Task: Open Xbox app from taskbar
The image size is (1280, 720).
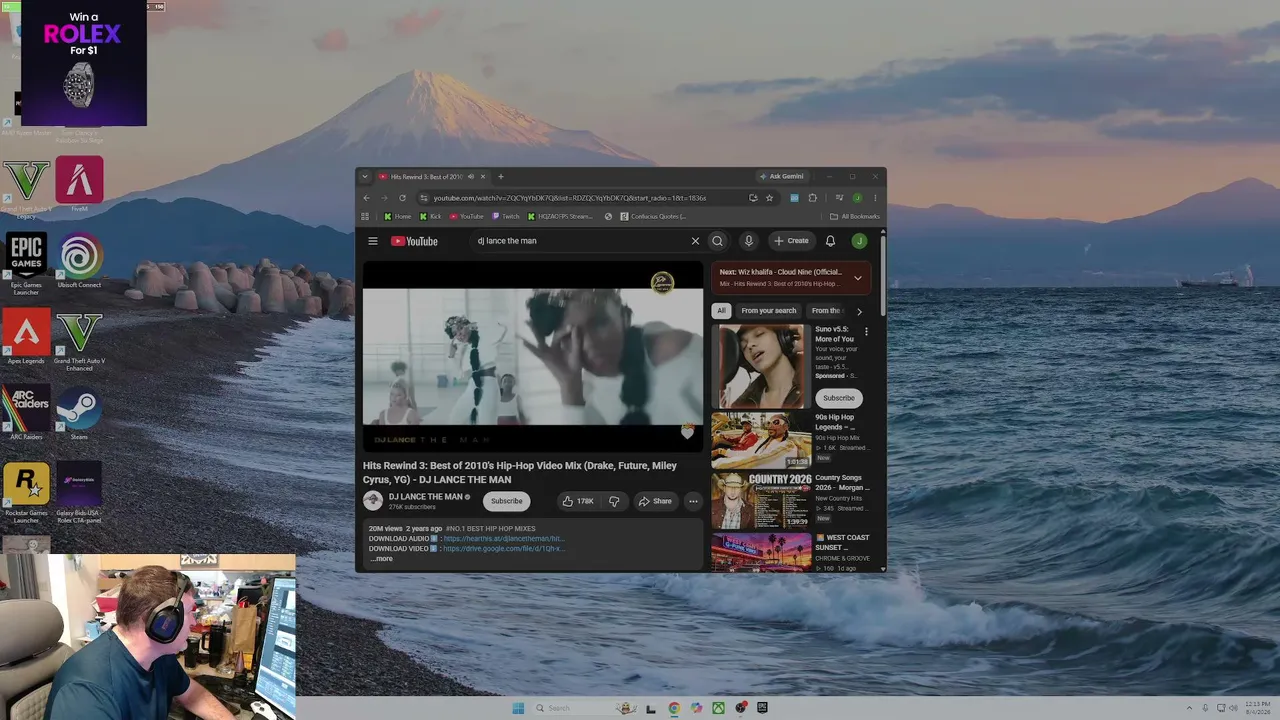Action: point(718,708)
